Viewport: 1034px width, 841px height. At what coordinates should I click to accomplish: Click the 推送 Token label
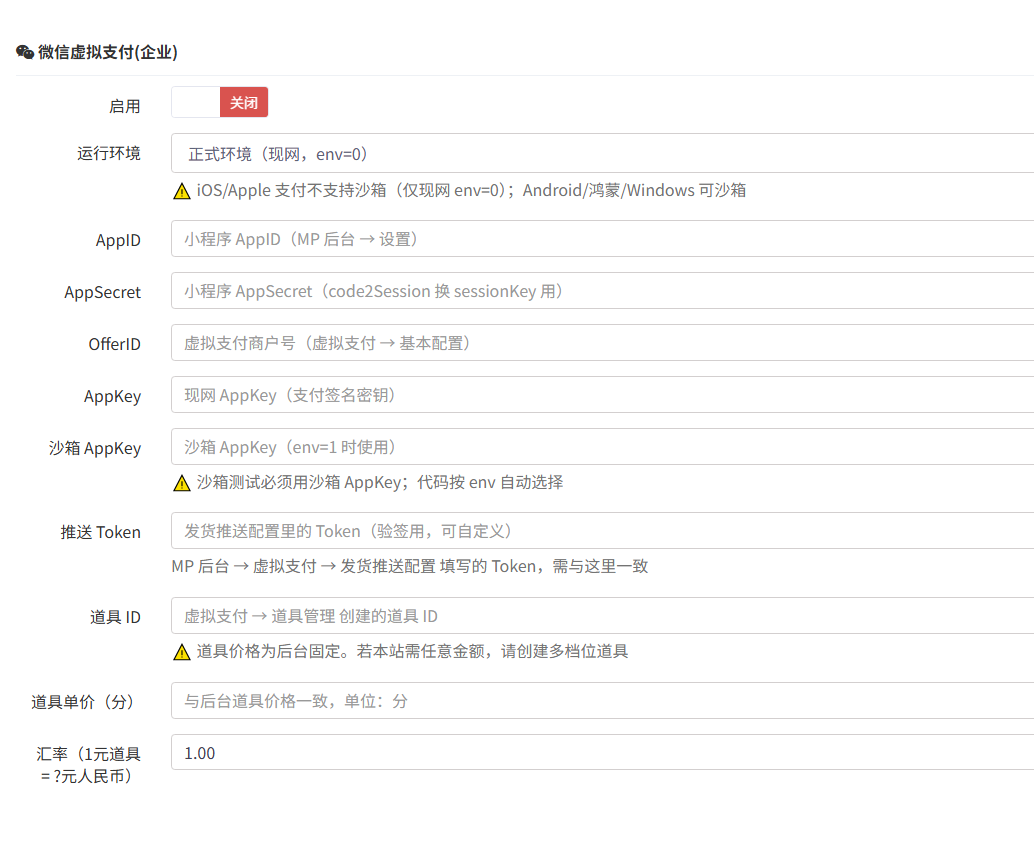click(101, 532)
